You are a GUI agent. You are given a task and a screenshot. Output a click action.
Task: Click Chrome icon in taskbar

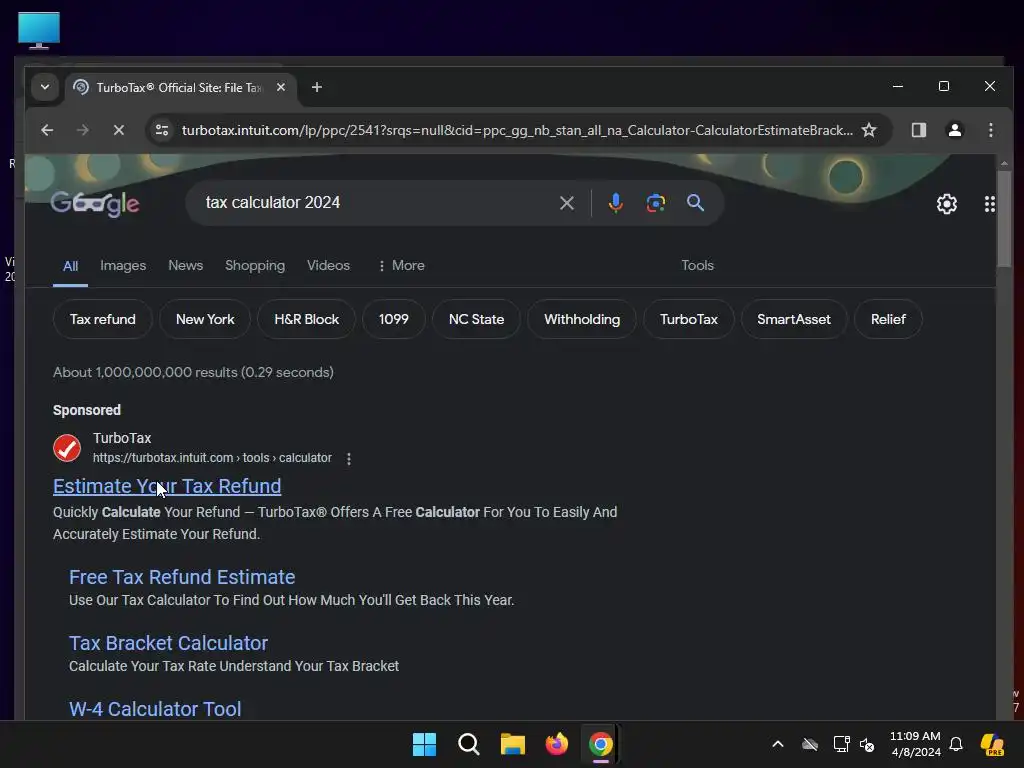tap(601, 744)
